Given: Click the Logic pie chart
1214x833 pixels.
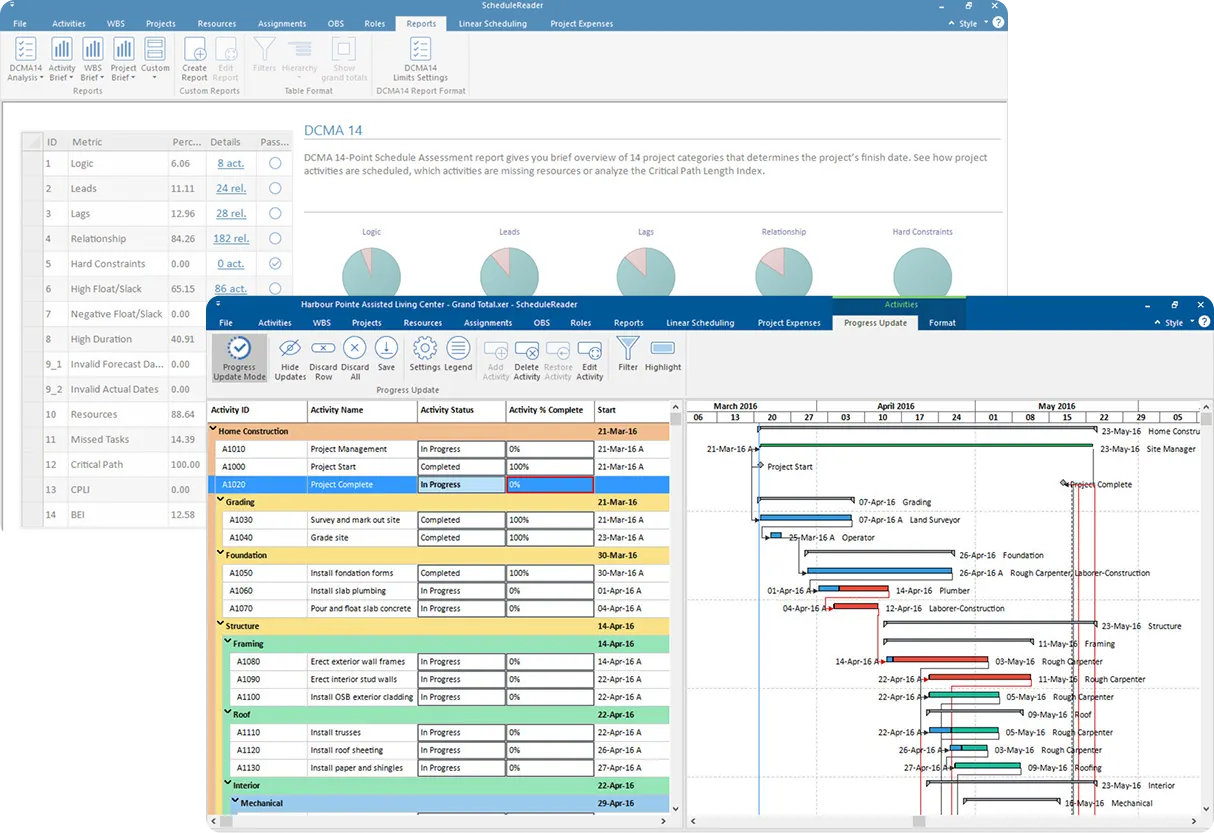Looking at the screenshot, I should coord(371,274).
